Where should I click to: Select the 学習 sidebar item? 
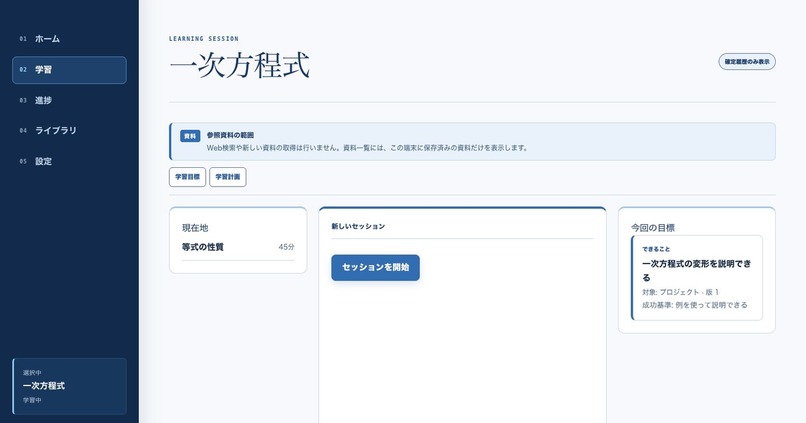pos(69,70)
